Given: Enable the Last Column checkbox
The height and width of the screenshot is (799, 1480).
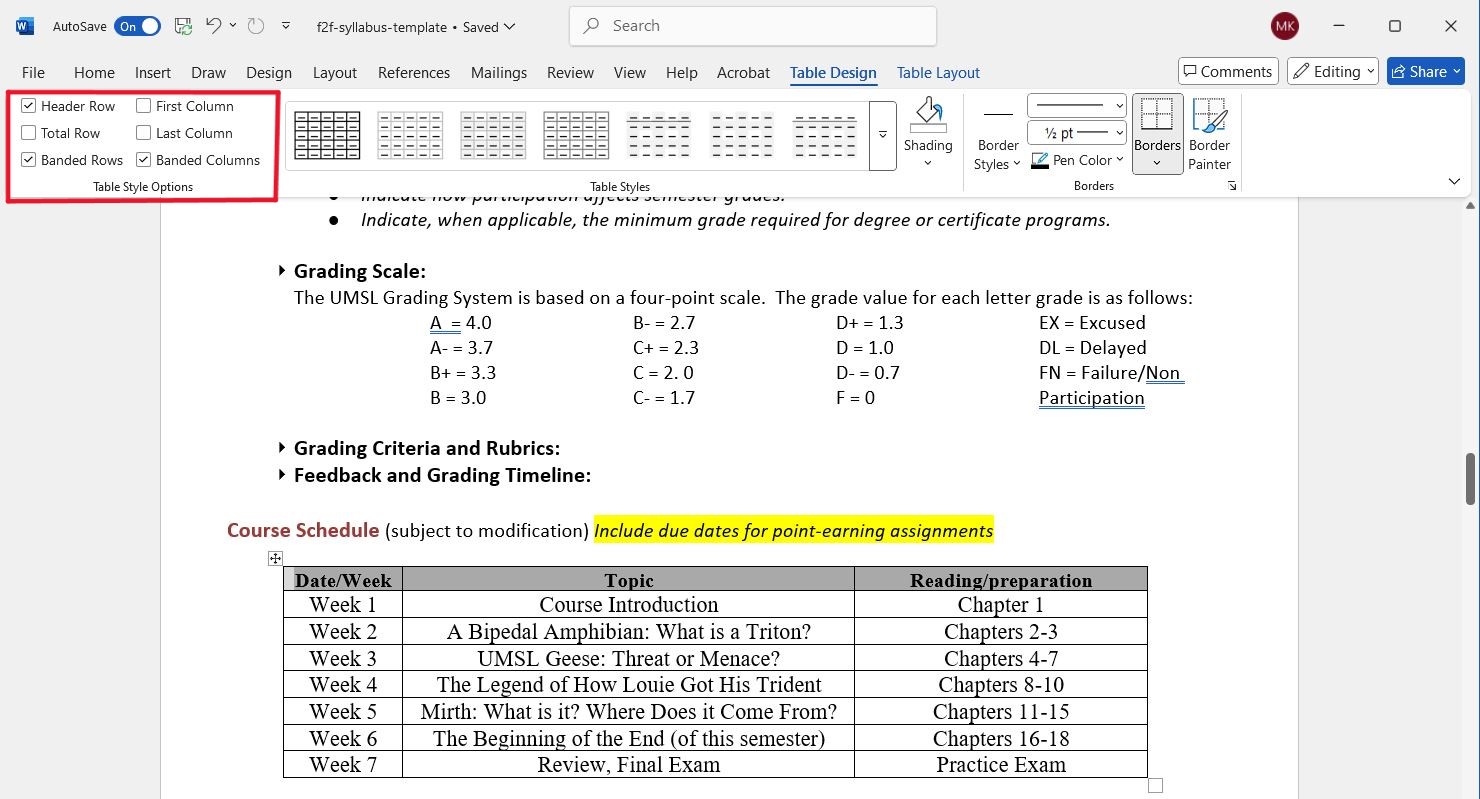Looking at the screenshot, I should [144, 133].
